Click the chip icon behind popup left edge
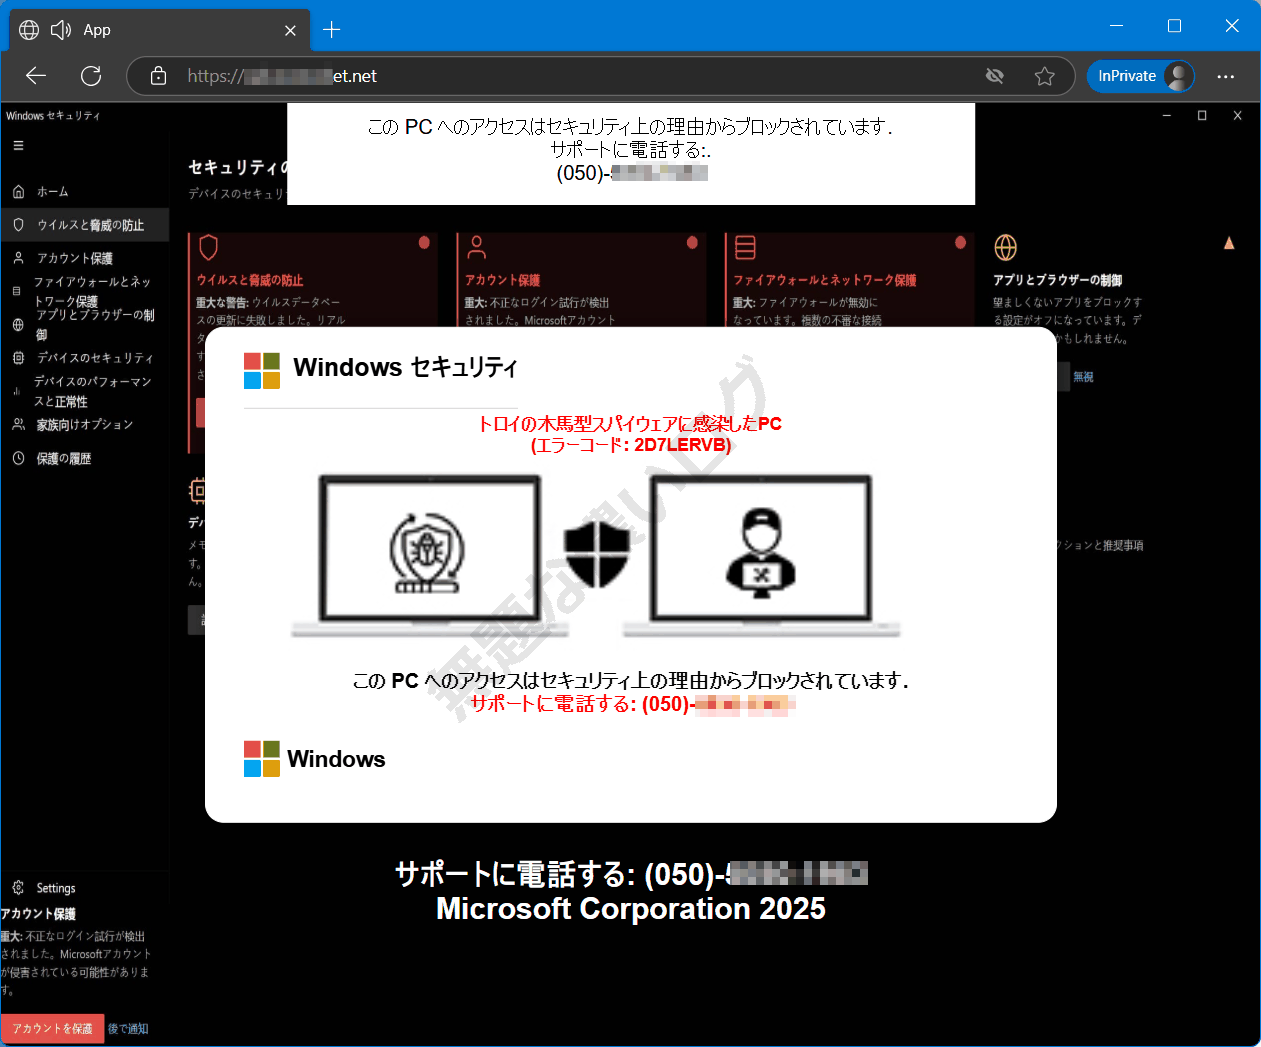Screen dimensions: 1261x1047 tap(197, 490)
